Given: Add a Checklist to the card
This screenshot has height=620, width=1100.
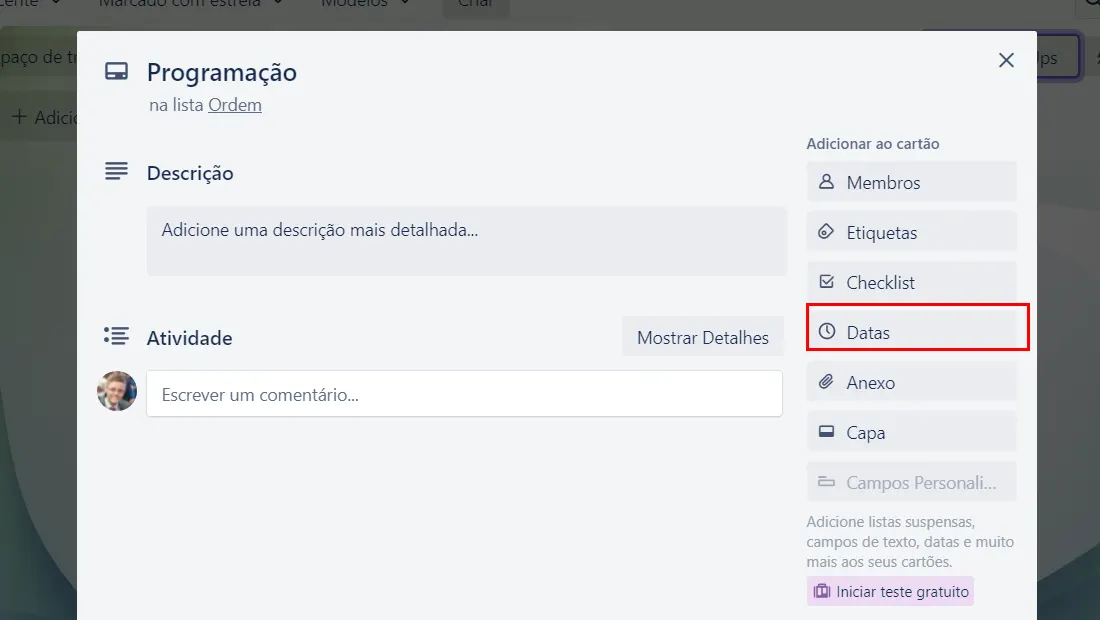Looking at the screenshot, I should coord(911,282).
